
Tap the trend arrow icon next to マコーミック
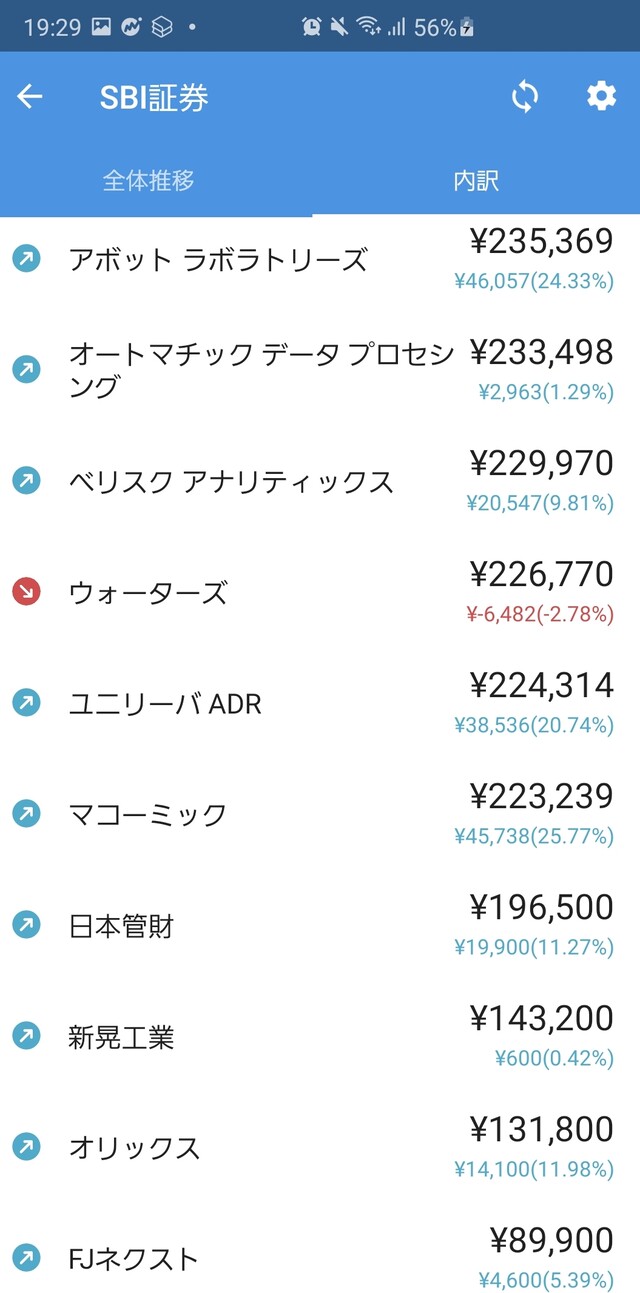[x=26, y=814]
